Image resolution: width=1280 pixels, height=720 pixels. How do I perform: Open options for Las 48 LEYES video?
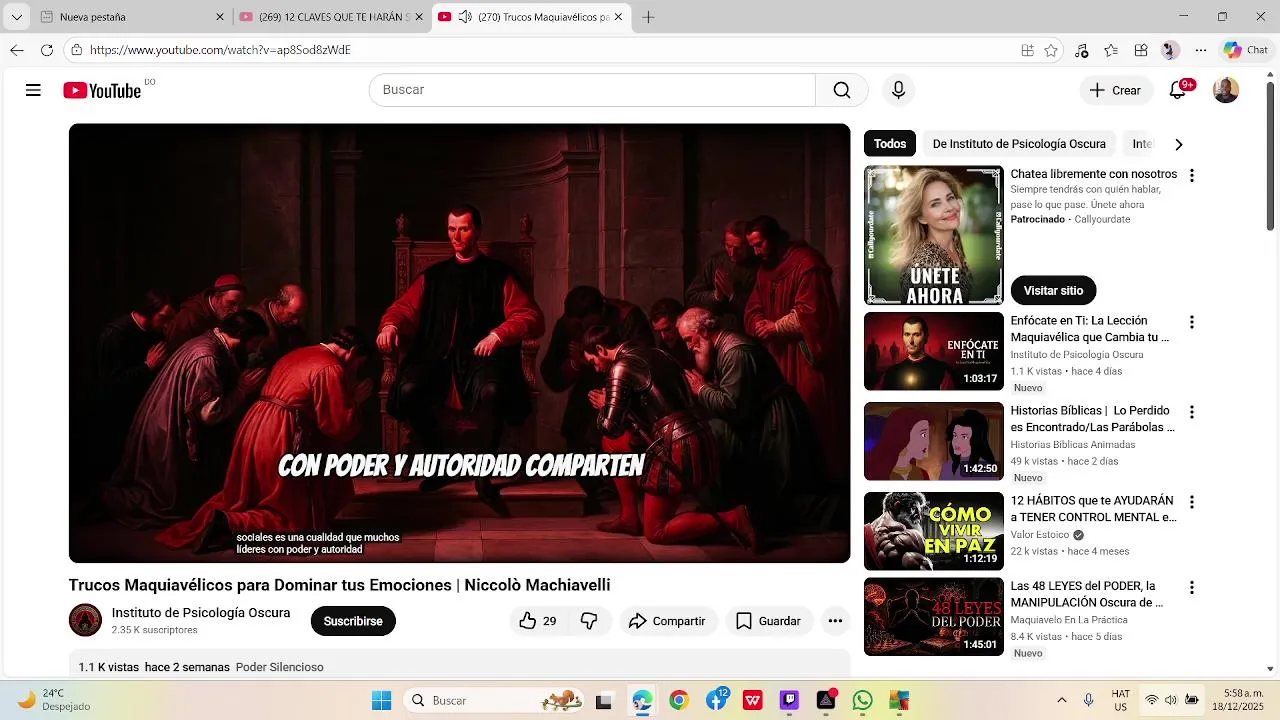(1191, 587)
